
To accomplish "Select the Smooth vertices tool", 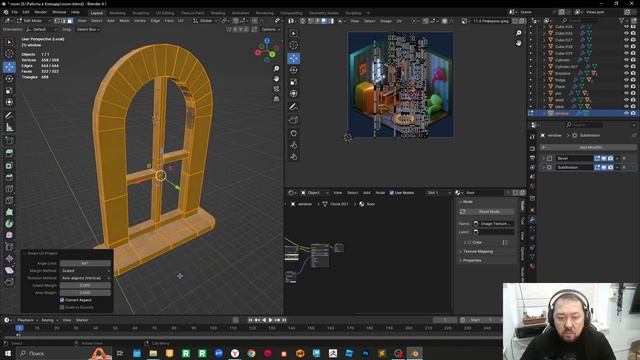I will click(9, 235).
